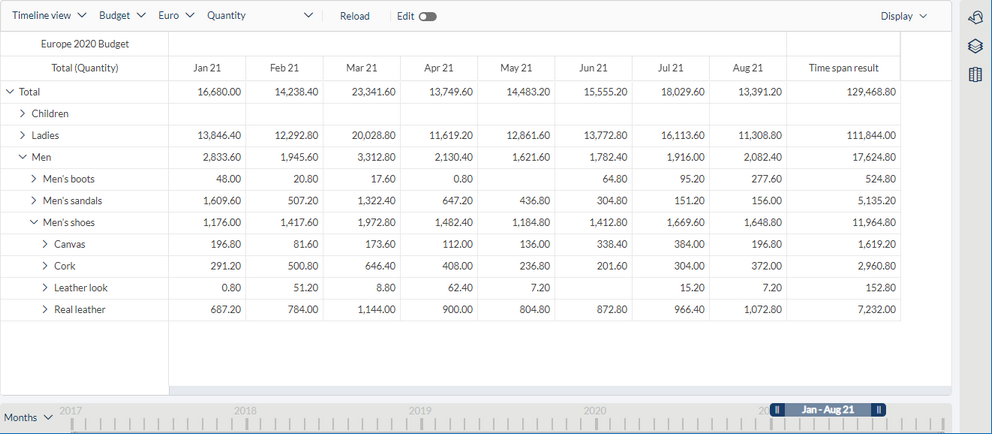Open the Months granularity dropdown
992x434 pixels.
[x=28, y=418]
